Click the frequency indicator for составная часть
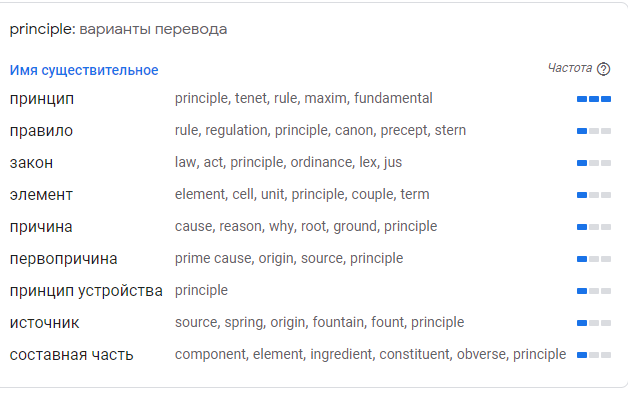 tap(594, 355)
